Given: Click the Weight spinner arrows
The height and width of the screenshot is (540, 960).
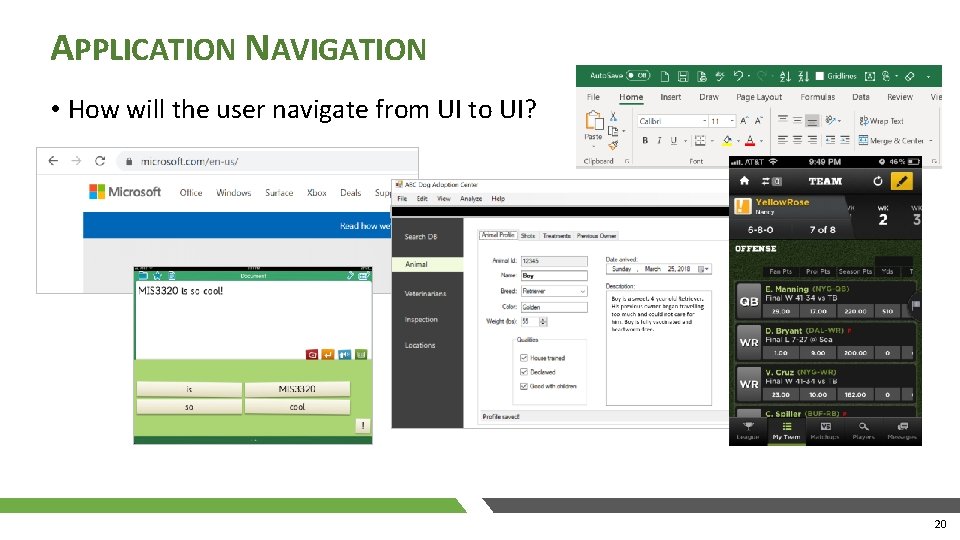Looking at the screenshot, I should 543,321.
